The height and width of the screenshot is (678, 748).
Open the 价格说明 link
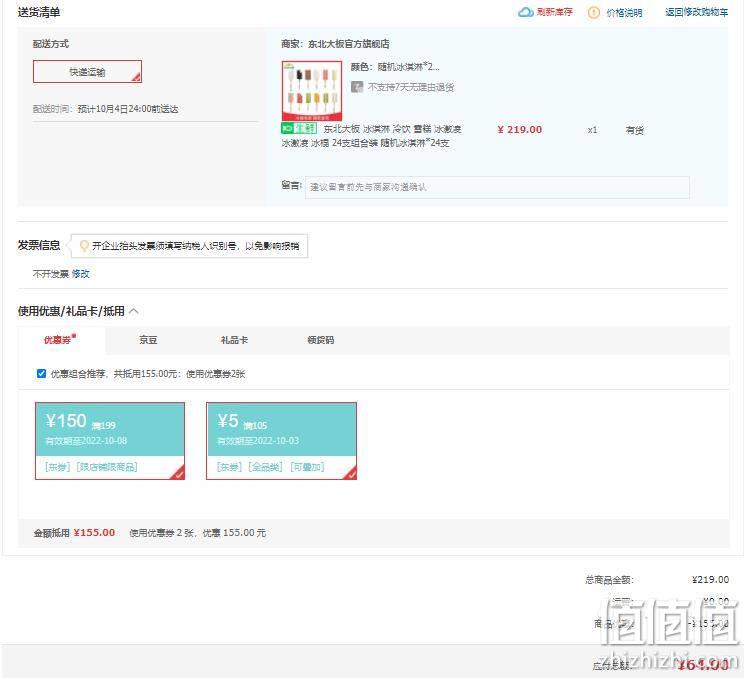tap(624, 13)
